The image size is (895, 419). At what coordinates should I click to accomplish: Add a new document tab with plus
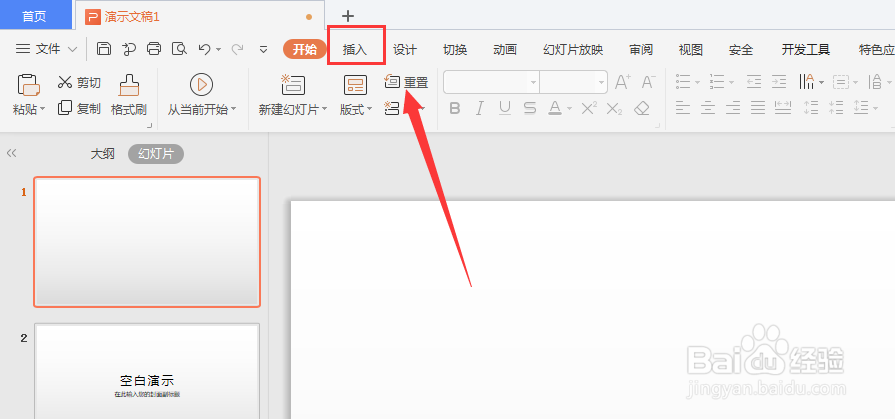348,16
